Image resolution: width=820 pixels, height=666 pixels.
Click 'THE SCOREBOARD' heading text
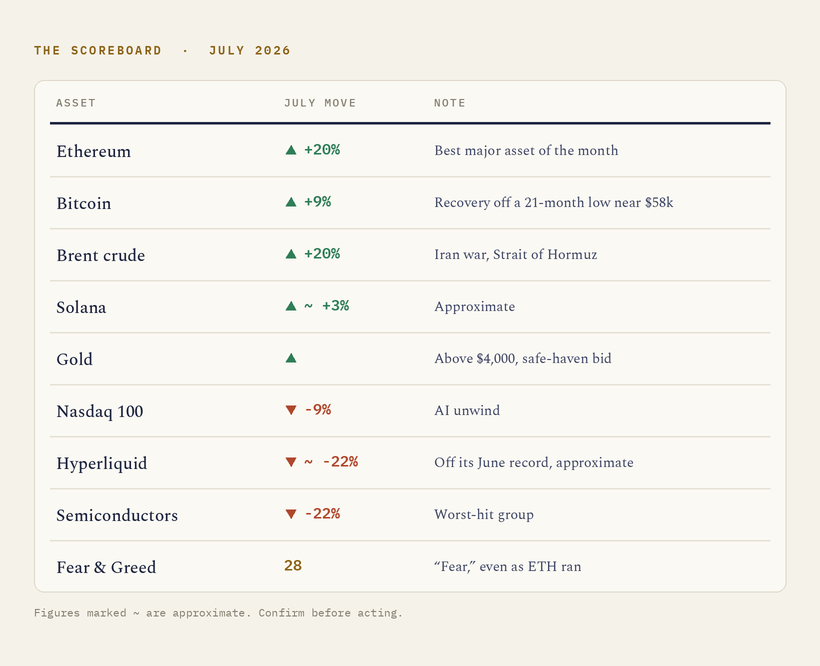coord(98,51)
